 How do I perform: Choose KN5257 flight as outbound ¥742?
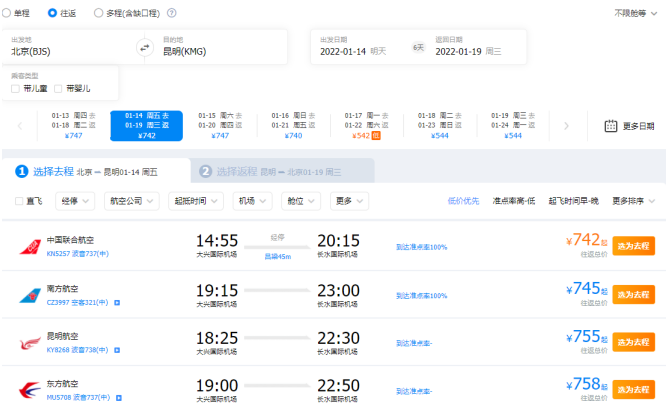click(633, 246)
